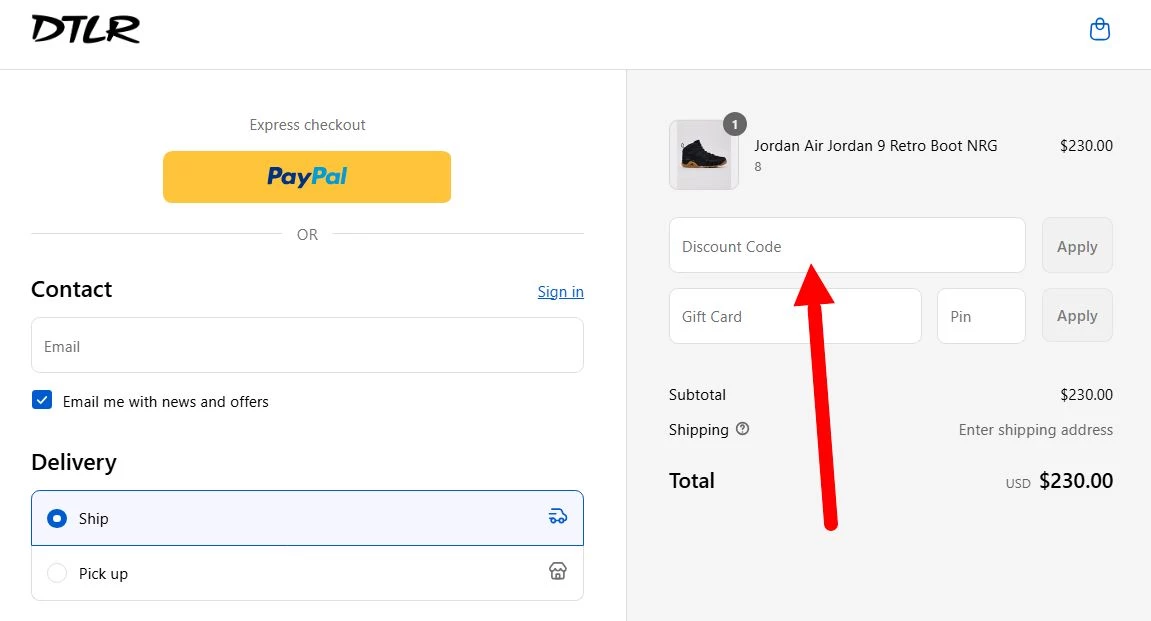Uncheck Email me with news and offers
Image resolution: width=1151 pixels, height=621 pixels.
(x=42, y=401)
